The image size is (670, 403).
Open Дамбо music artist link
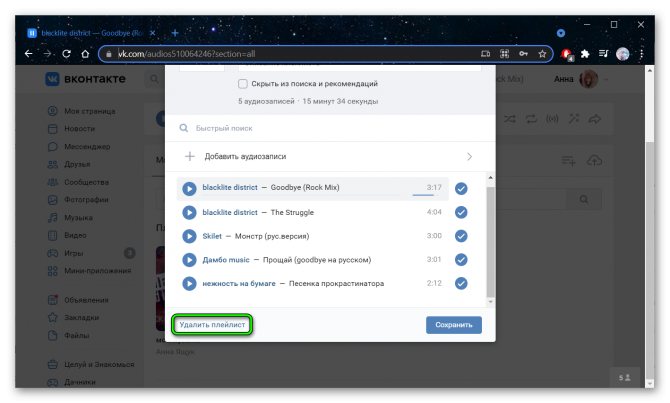(226, 260)
